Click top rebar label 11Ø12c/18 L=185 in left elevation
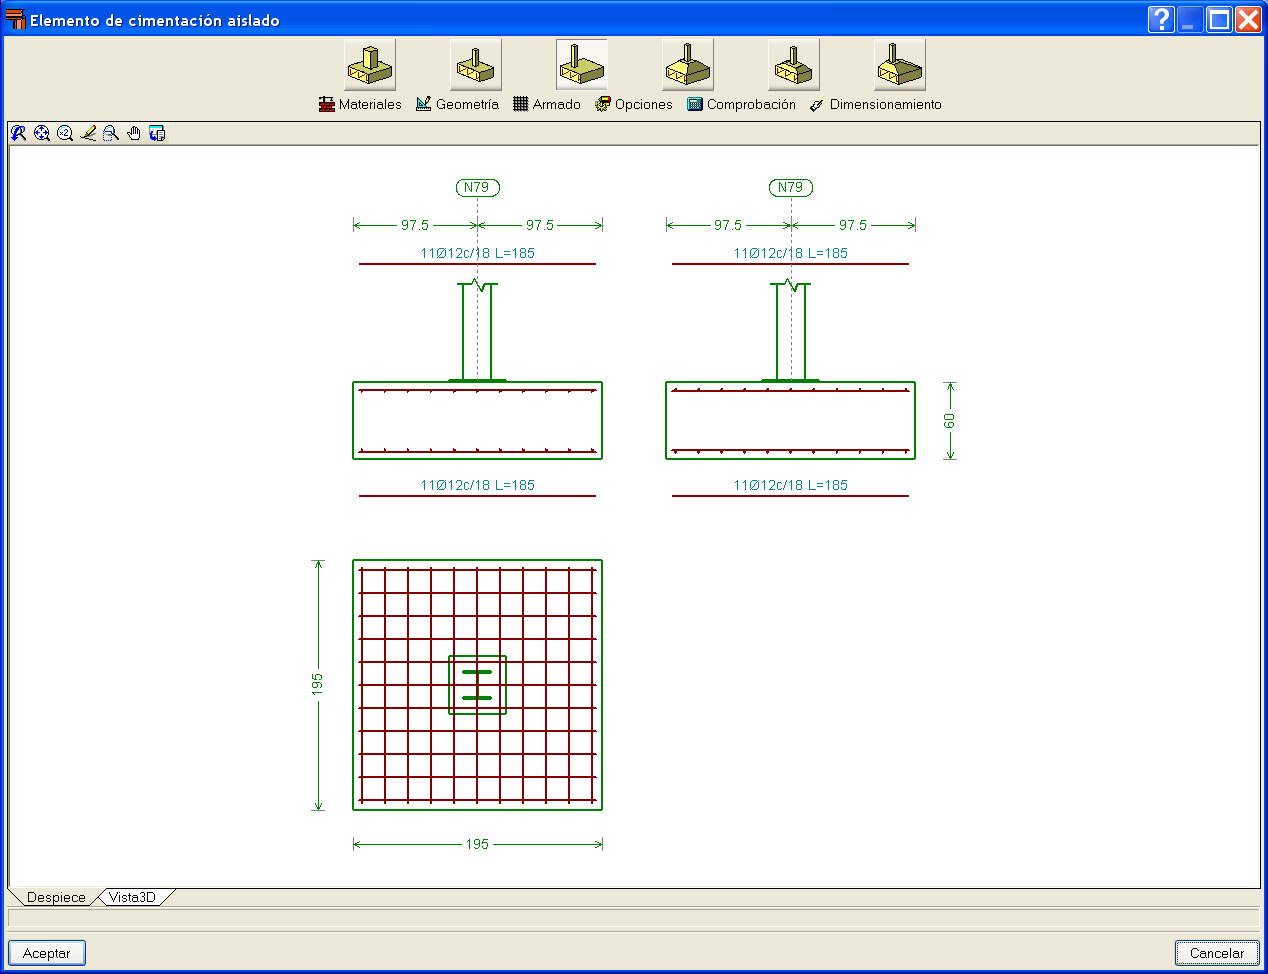The width and height of the screenshot is (1268, 974). click(x=477, y=253)
